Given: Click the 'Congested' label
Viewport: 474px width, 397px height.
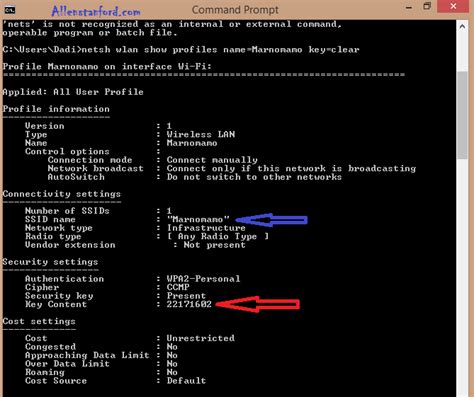Looking at the screenshot, I should (x=50, y=347).
